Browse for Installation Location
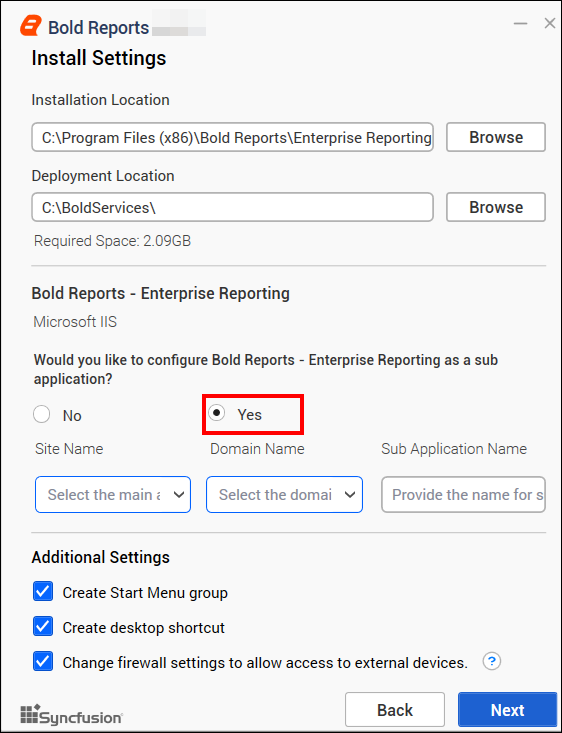562x733 pixels. point(496,137)
